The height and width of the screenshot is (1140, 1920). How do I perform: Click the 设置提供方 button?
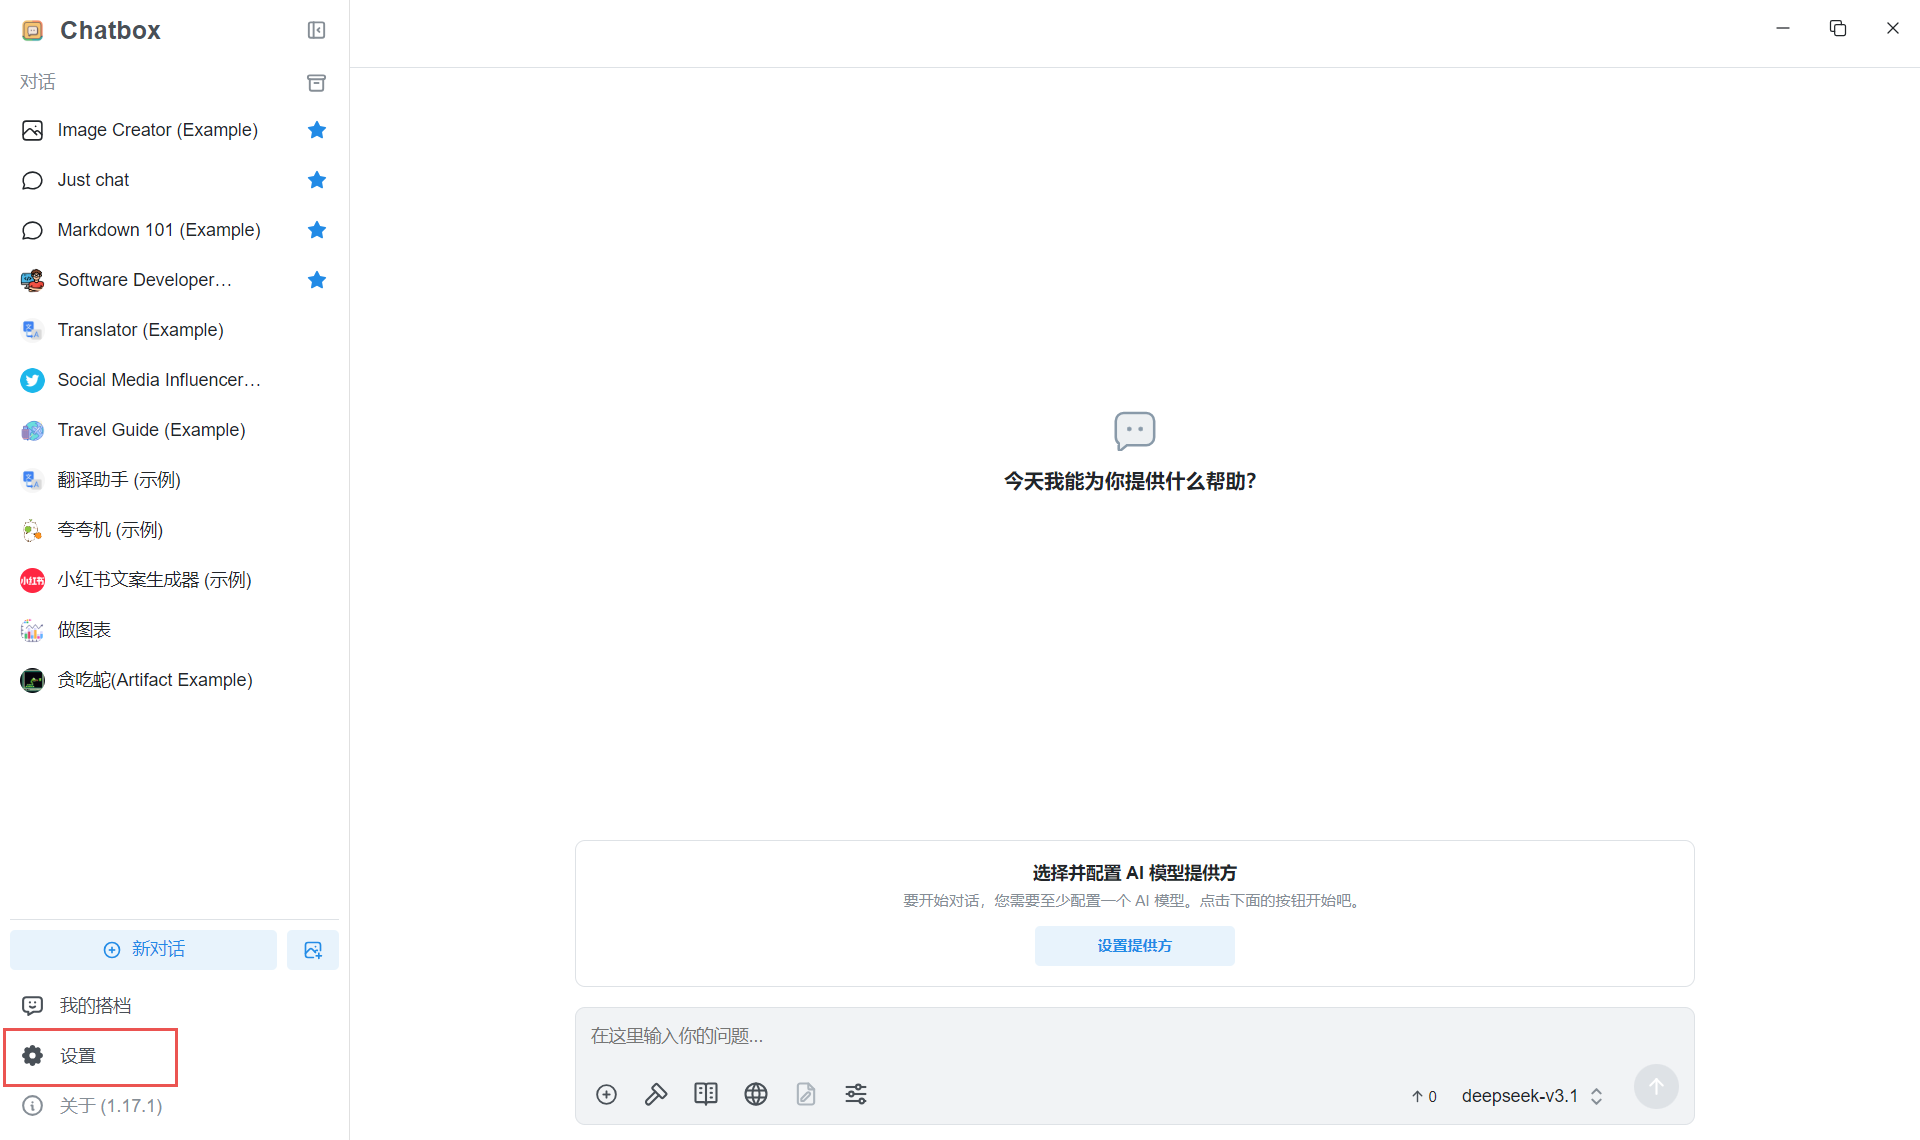[x=1134, y=945]
